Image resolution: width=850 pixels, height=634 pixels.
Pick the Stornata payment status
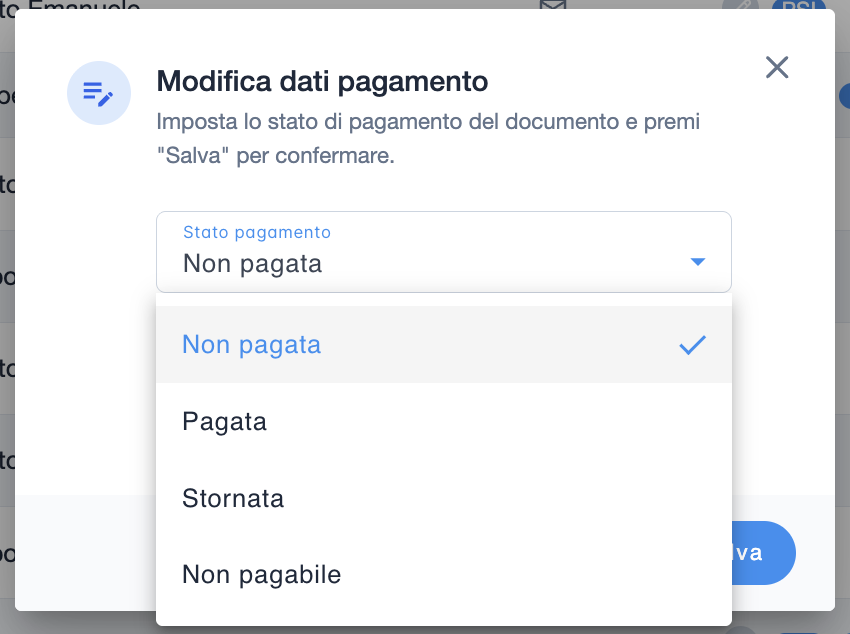coord(233,498)
